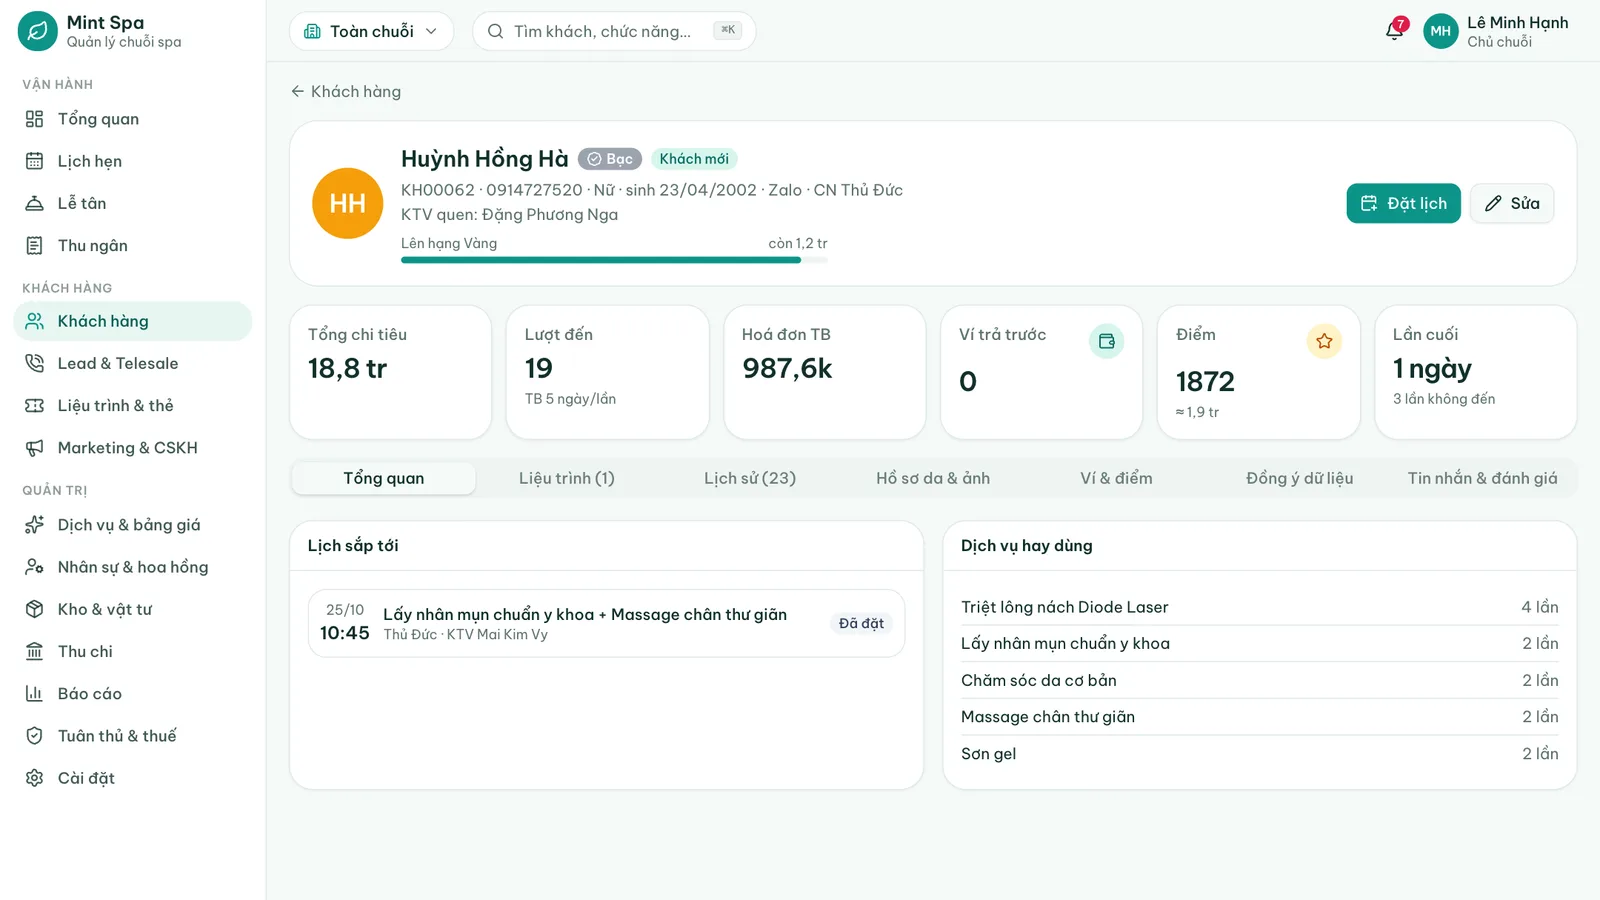Click the Lên hạng Vàng progress bar
This screenshot has width=1600, height=900.
tap(614, 260)
